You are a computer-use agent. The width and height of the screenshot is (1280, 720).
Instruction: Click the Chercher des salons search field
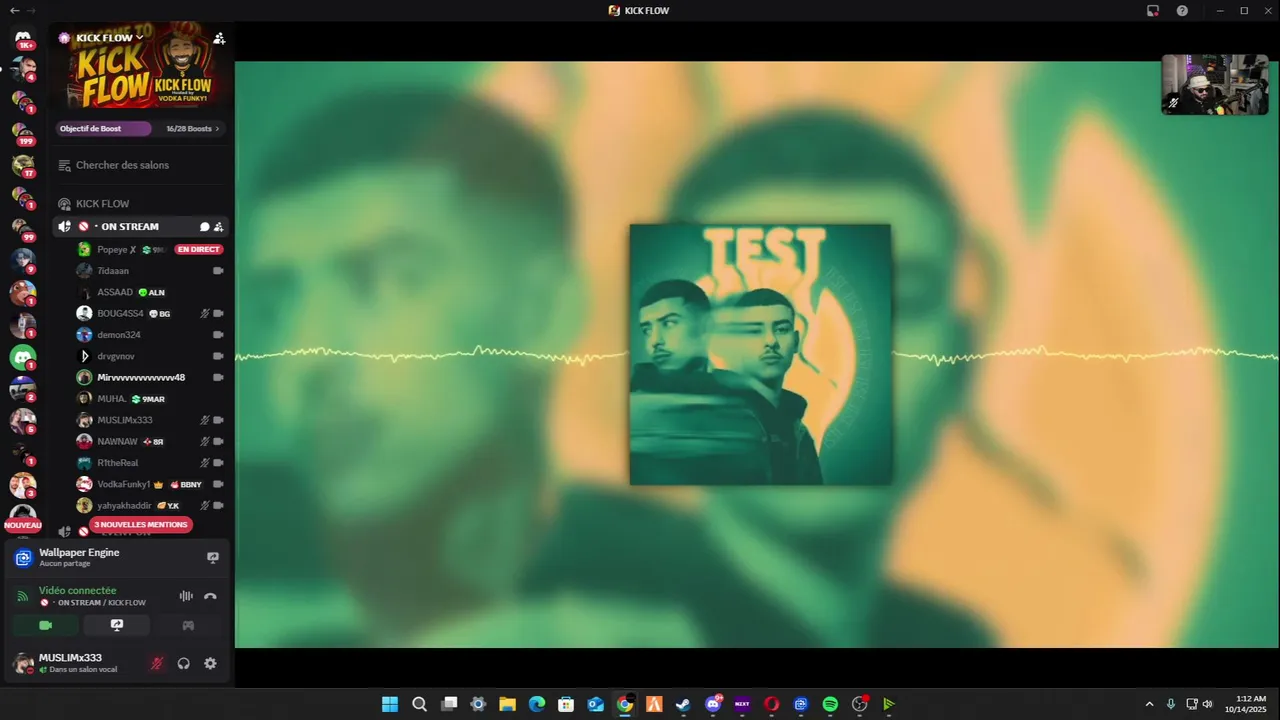click(x=140, y=165)
